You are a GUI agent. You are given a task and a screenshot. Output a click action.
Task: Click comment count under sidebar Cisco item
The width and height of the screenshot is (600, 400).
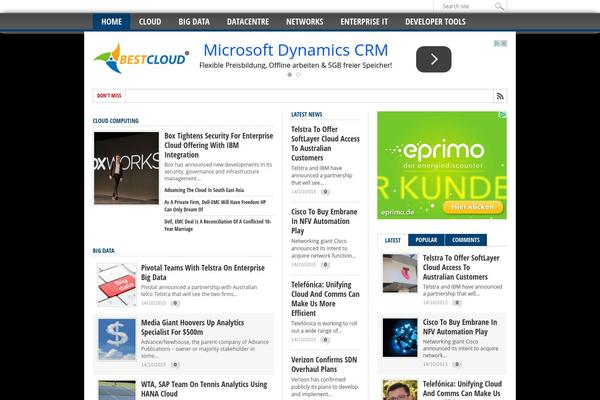tap(457, 364)
